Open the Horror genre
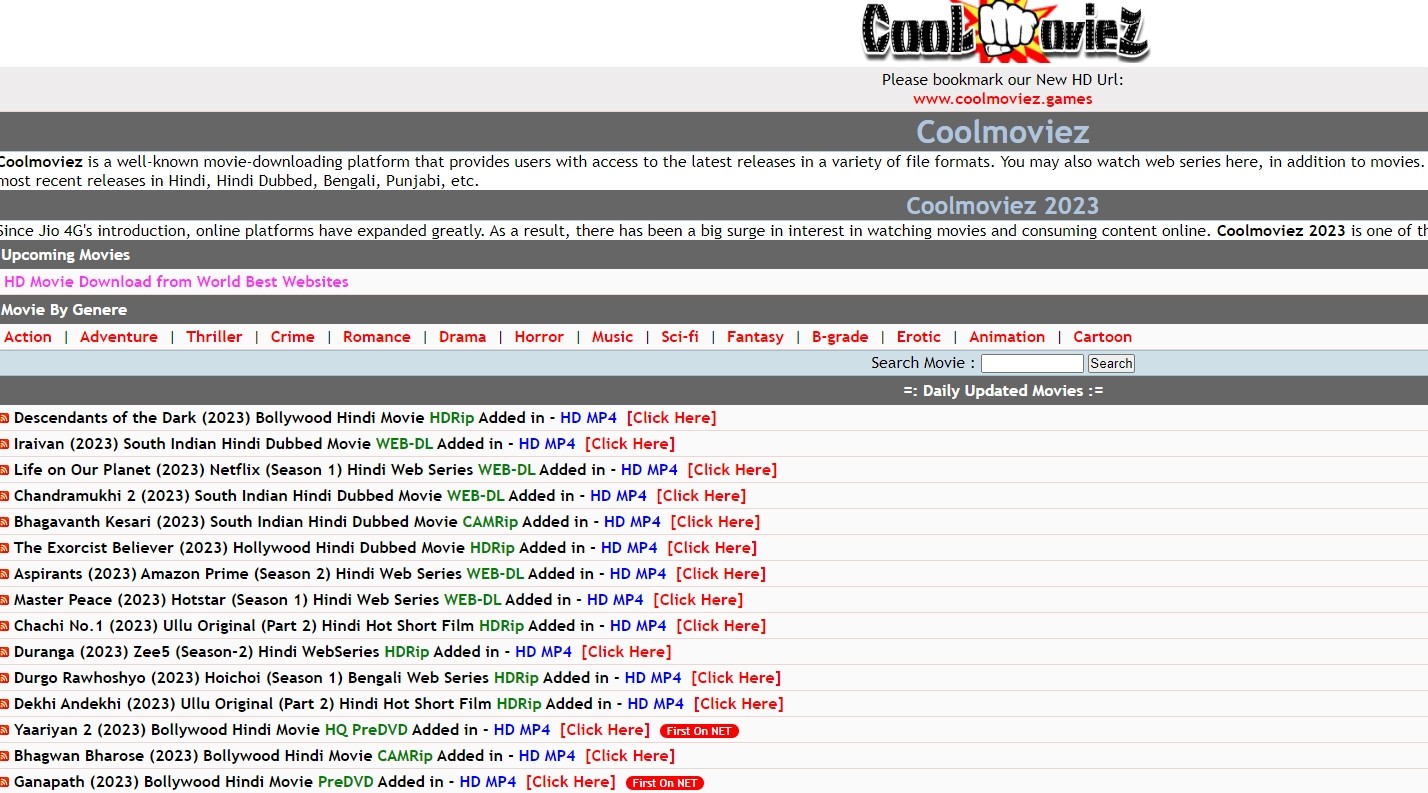 pyautogui.click(x=539, y=337)
